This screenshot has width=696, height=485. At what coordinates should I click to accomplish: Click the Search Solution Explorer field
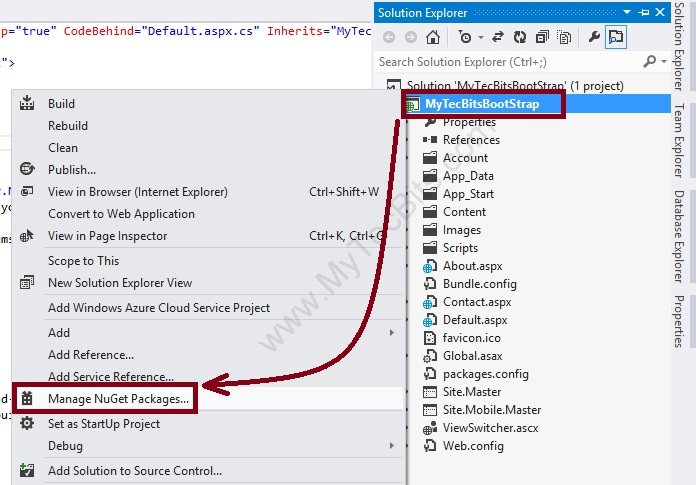(x=506, y=62)
